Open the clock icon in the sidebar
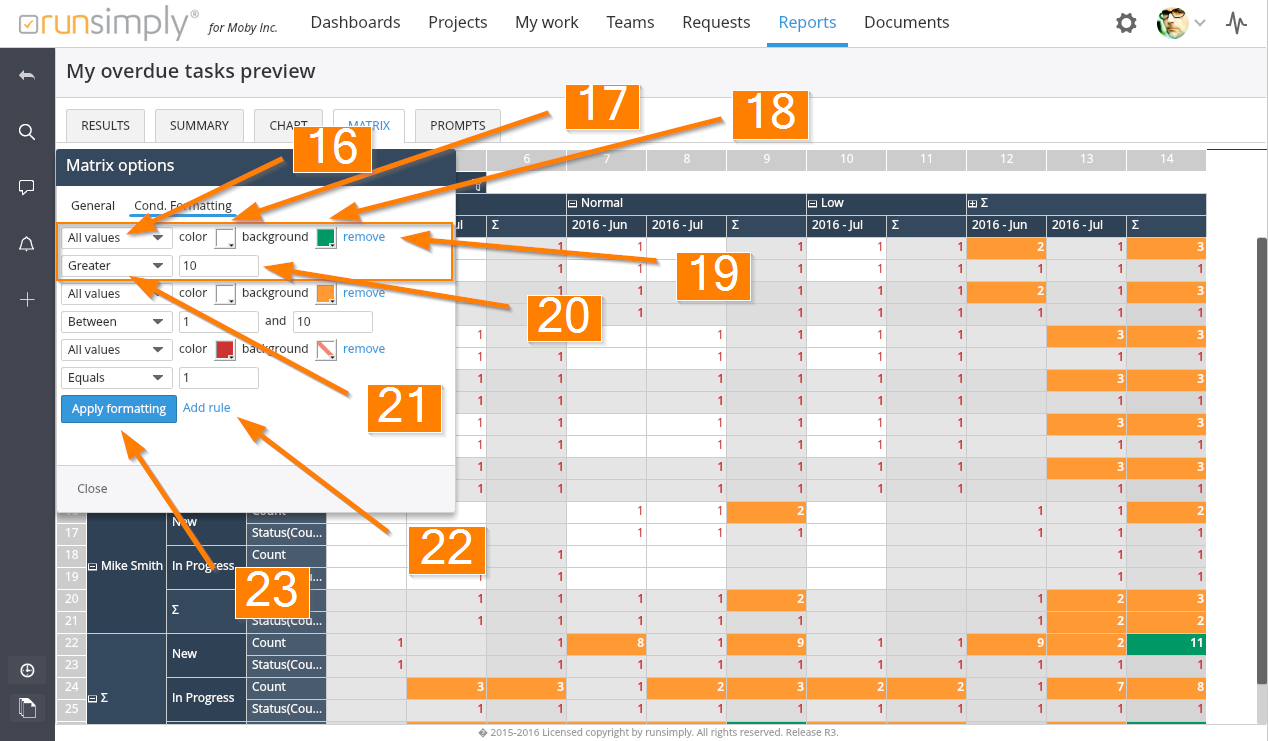This screenshot has height=741, width=1268. pyautogui.click(x=27, y=670)
